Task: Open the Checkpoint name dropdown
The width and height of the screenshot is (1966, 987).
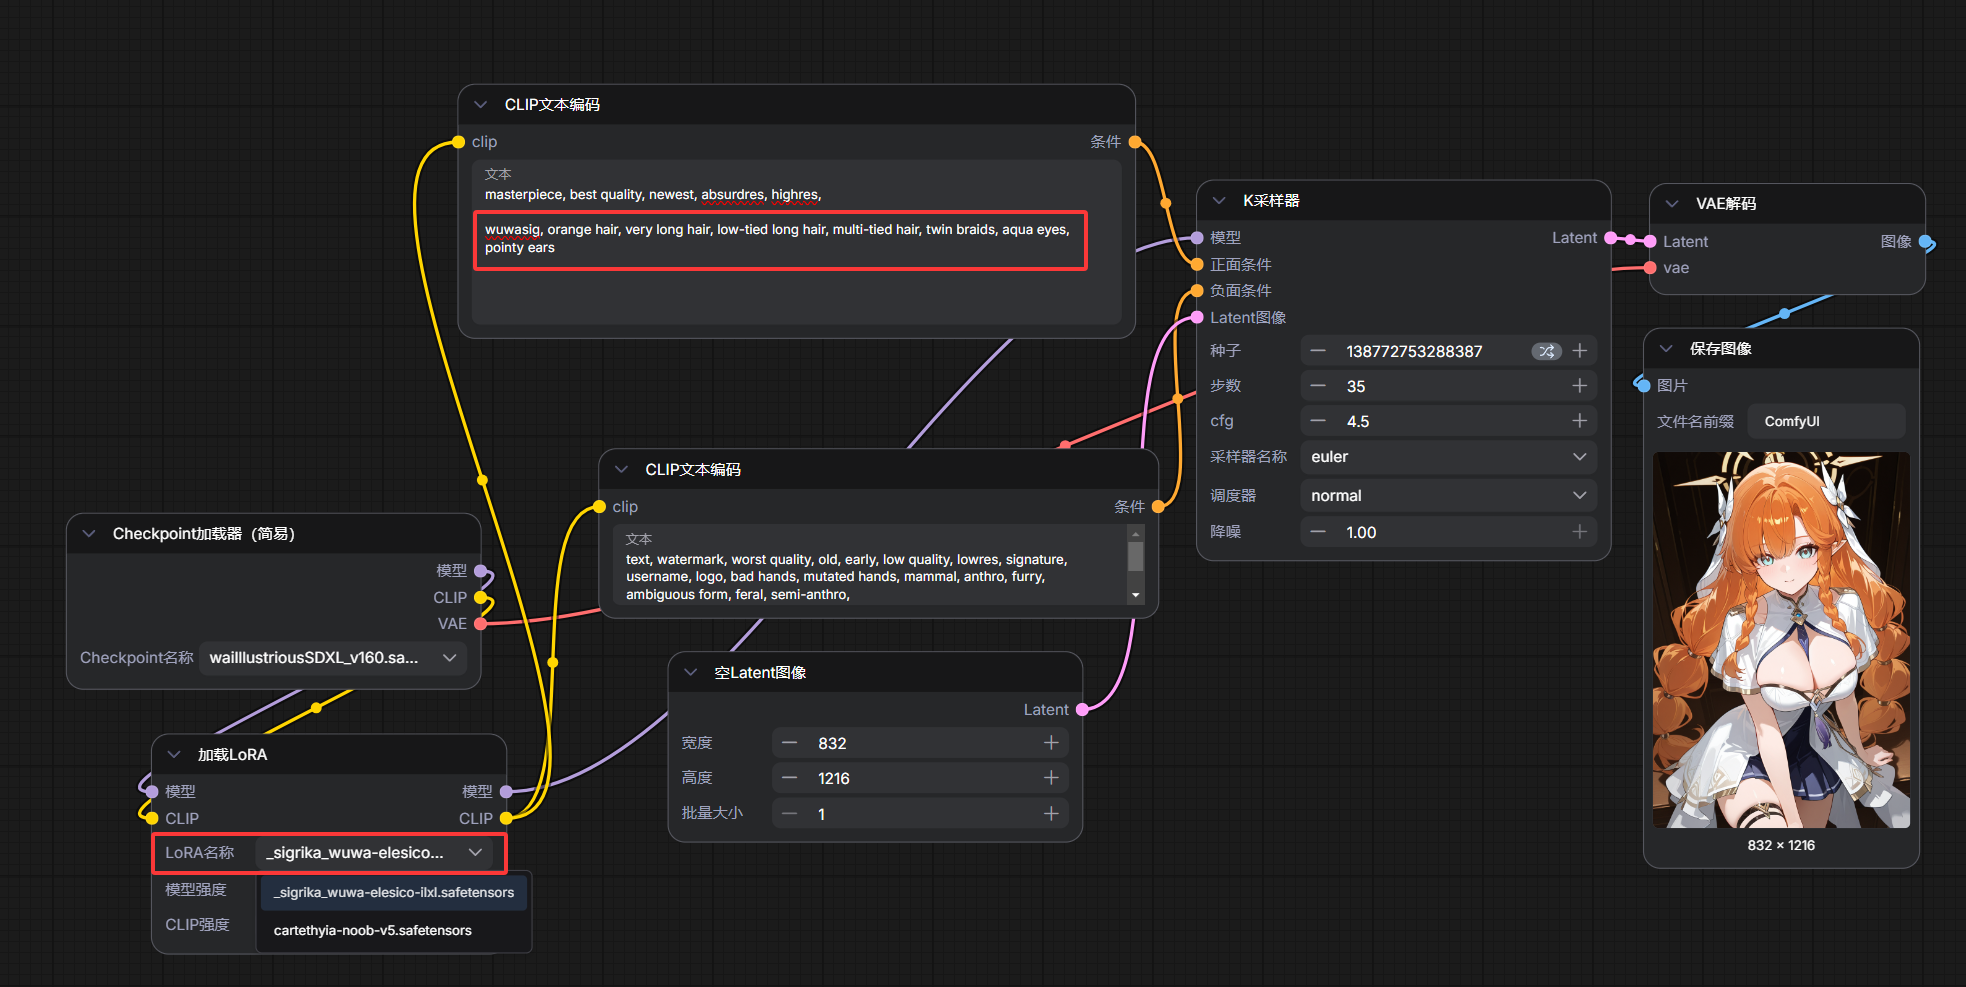Action: [x=332, y=658]
